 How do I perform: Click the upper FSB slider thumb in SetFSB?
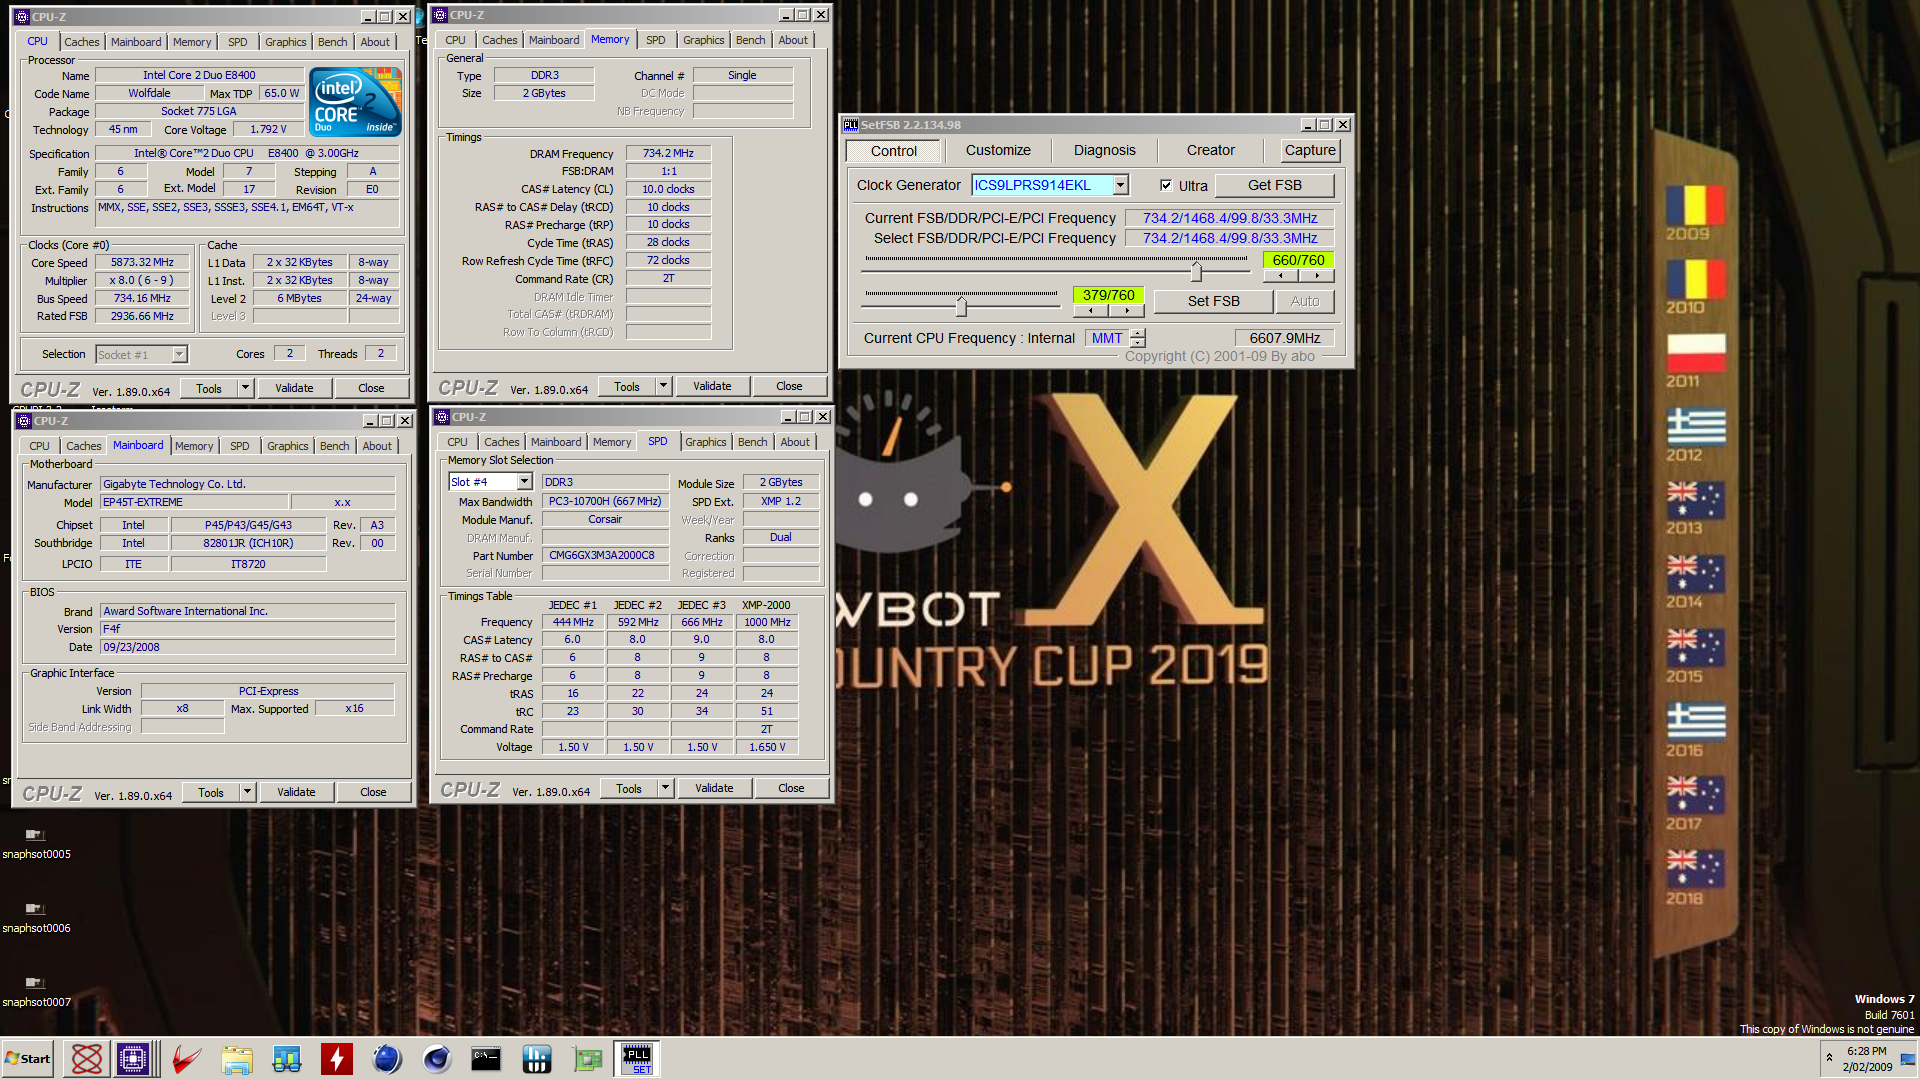[1196, 270]
